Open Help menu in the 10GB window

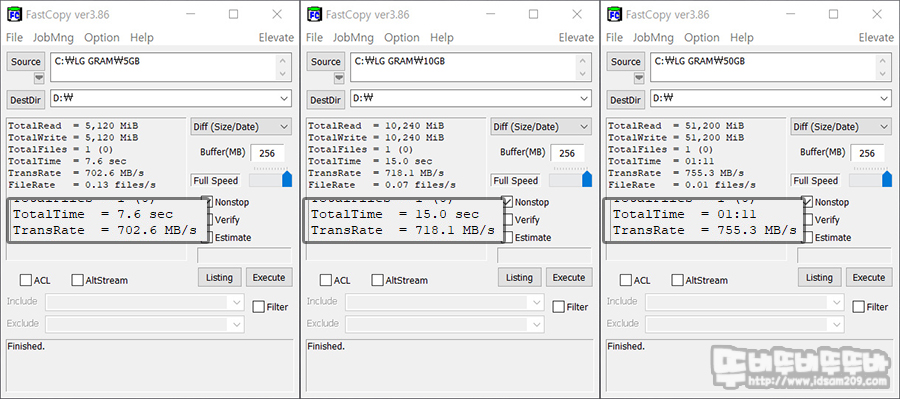pyautogui.click(x=441, y=38)
